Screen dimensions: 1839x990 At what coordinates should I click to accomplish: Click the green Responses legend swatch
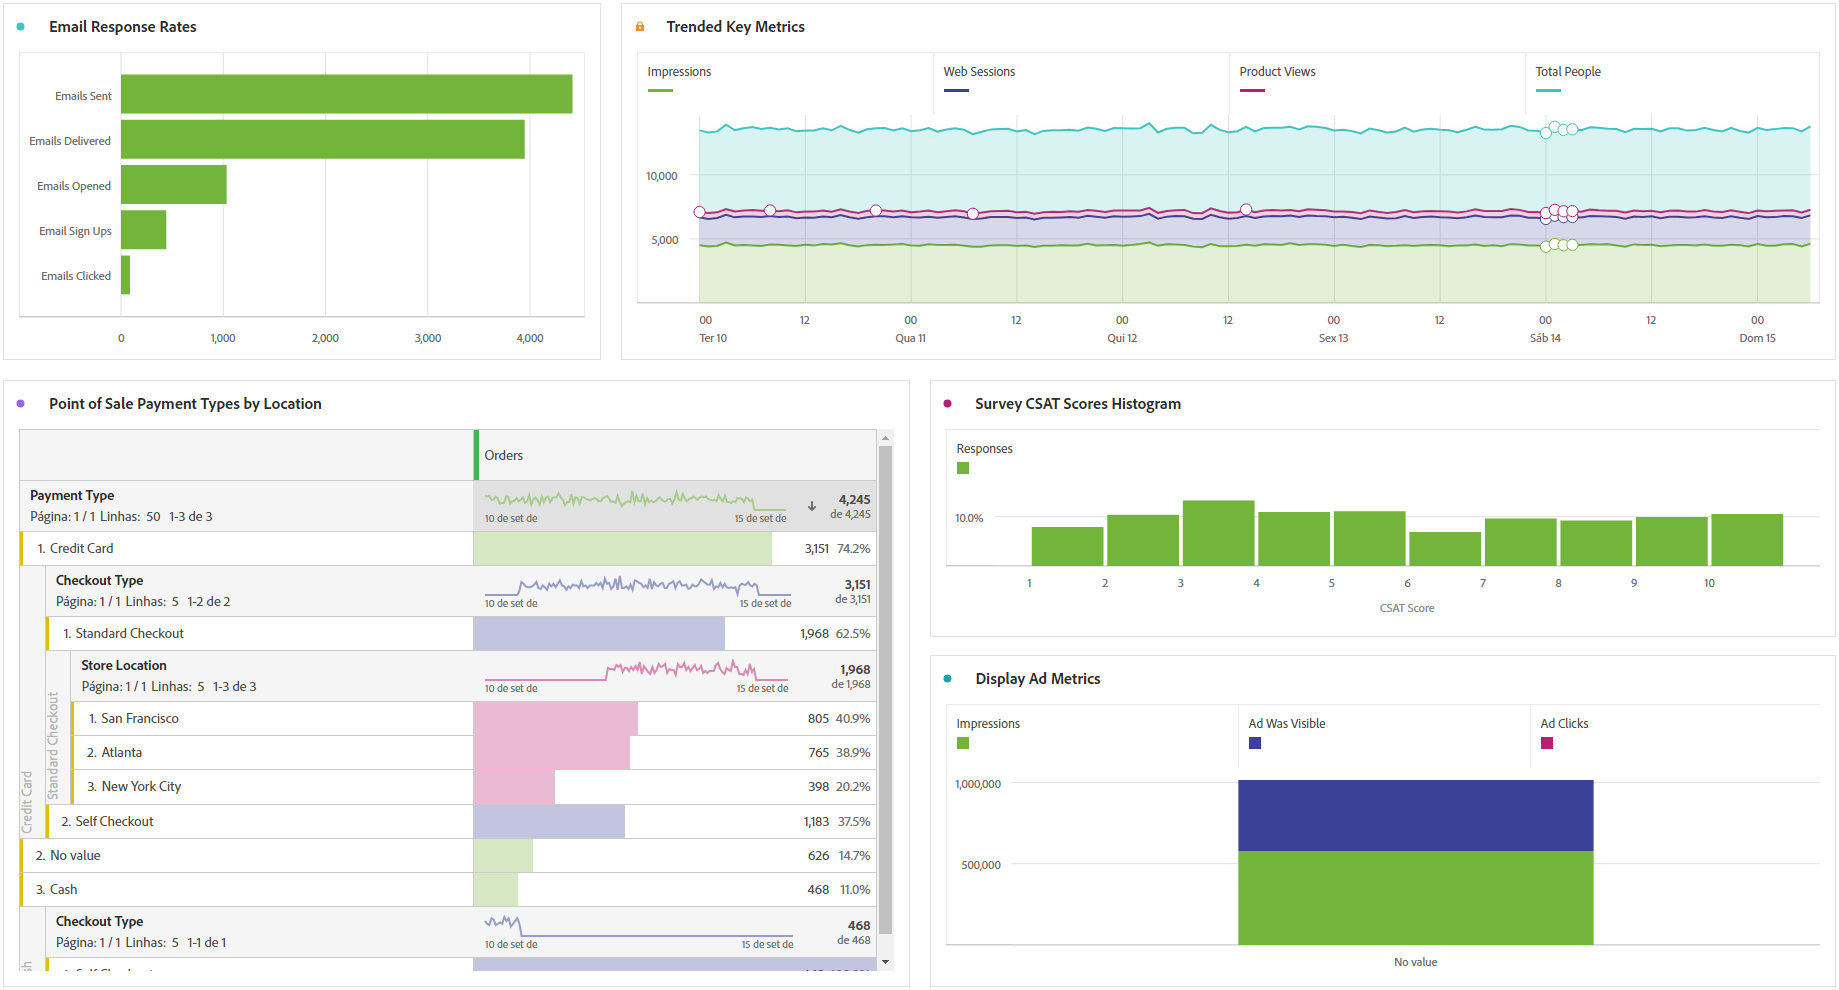[963, 468]
